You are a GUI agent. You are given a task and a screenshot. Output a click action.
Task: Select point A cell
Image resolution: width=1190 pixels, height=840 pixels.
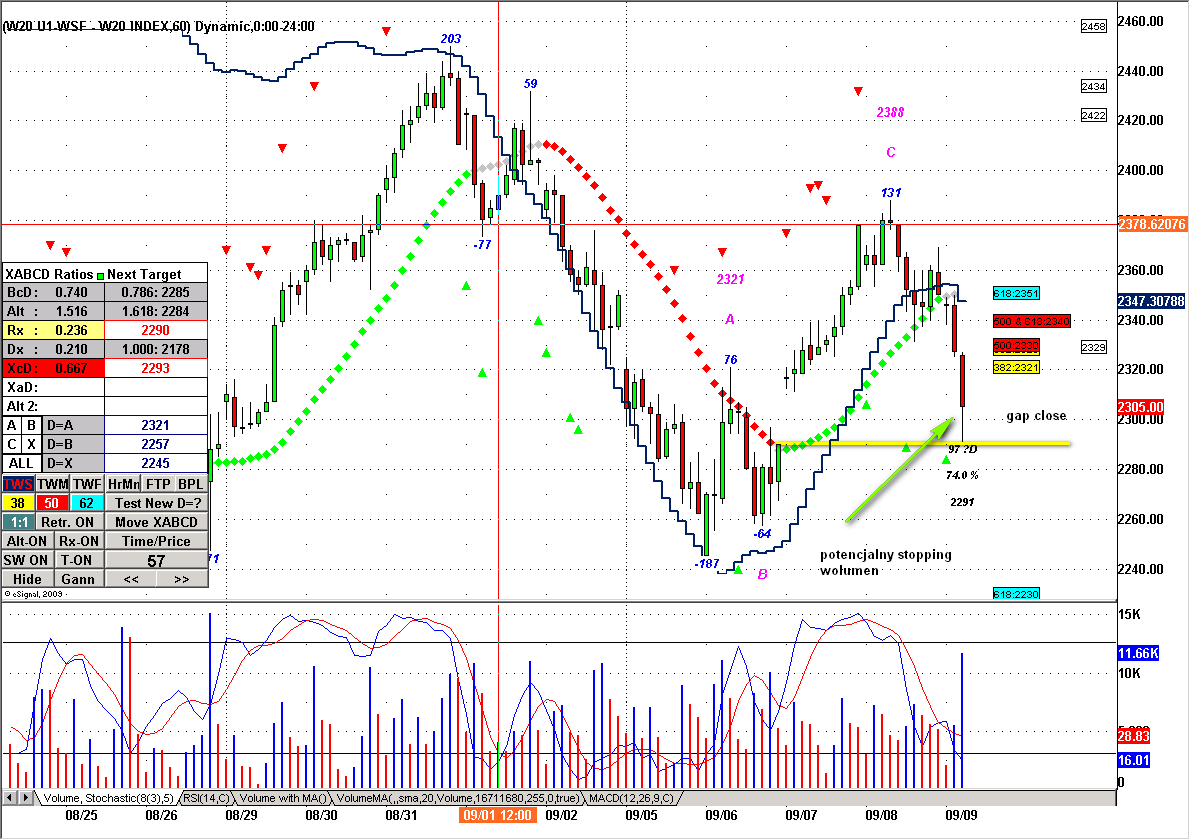tap(12, 425)
